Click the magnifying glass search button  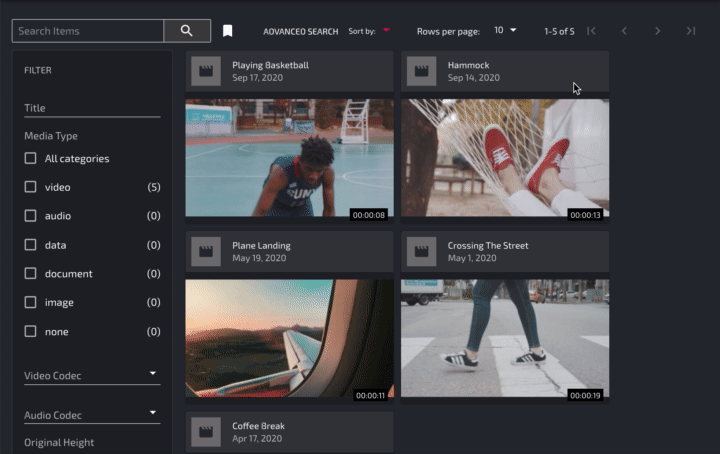187,31
